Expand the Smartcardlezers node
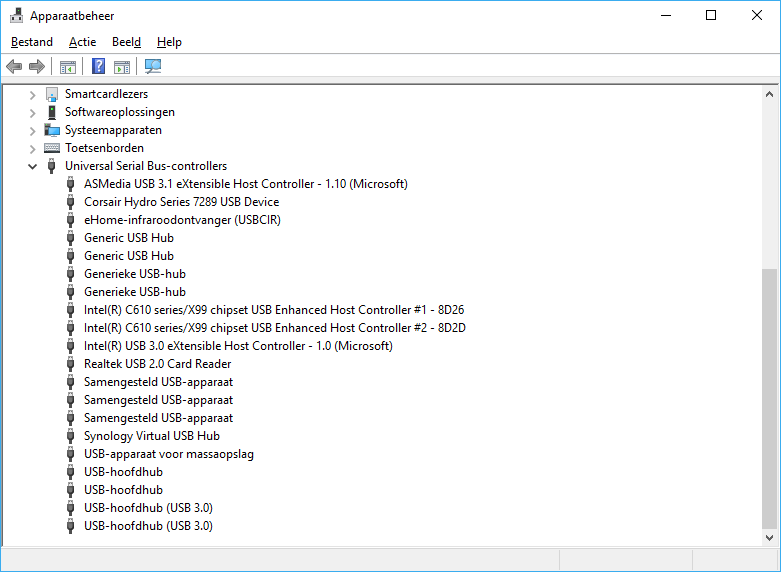 click(x=32, y=95)
